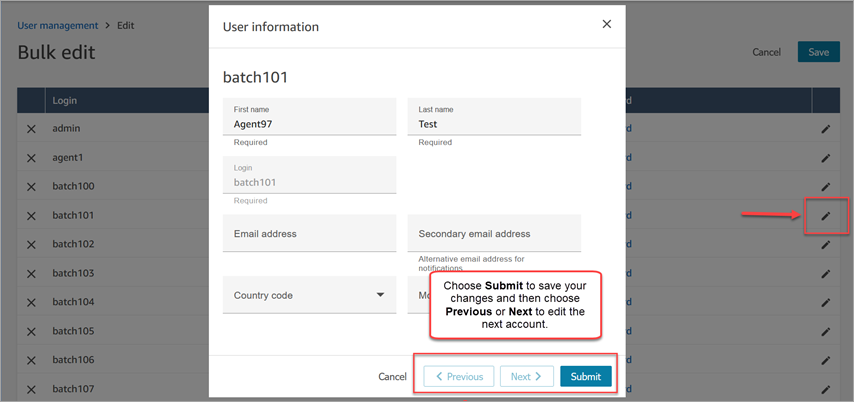Viewport: 854px width, 402px height.
Task: Remove the agent1 row with X icon
Action: coord(31,158)
